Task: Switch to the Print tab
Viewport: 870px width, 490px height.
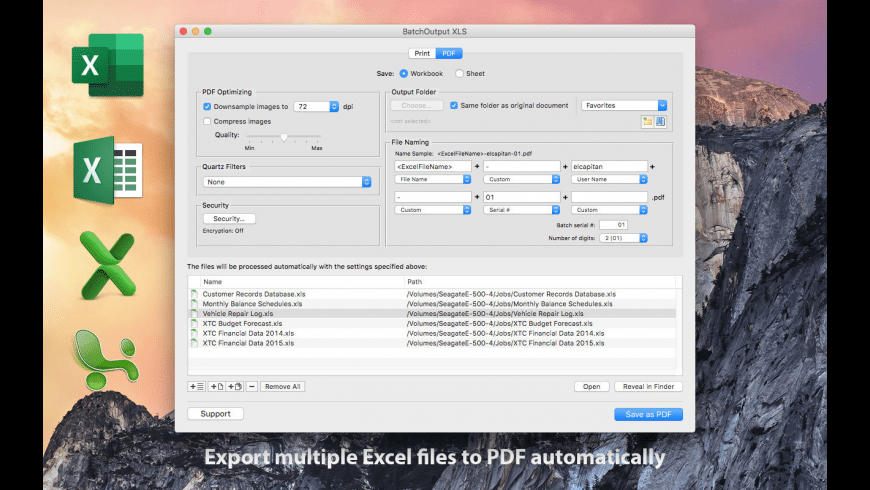Action: pyautogui.click(x=421, y=53)
